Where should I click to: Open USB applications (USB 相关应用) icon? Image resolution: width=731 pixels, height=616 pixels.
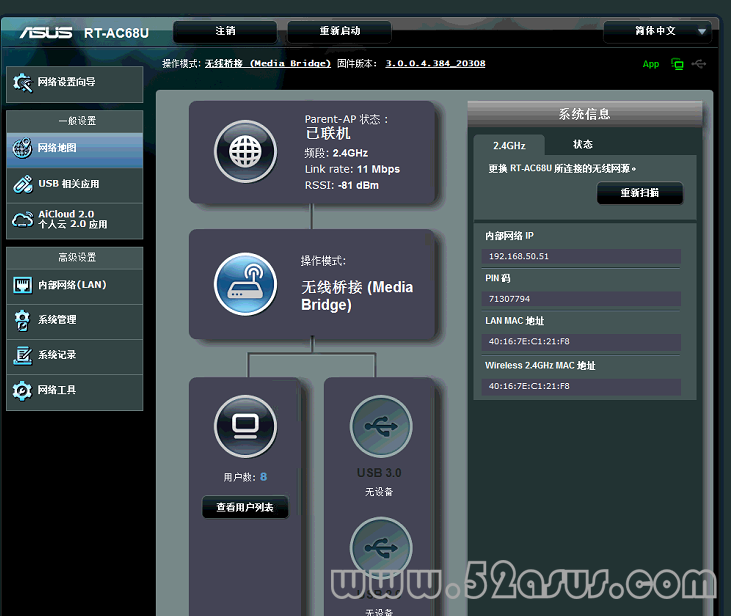coord(22,184)
